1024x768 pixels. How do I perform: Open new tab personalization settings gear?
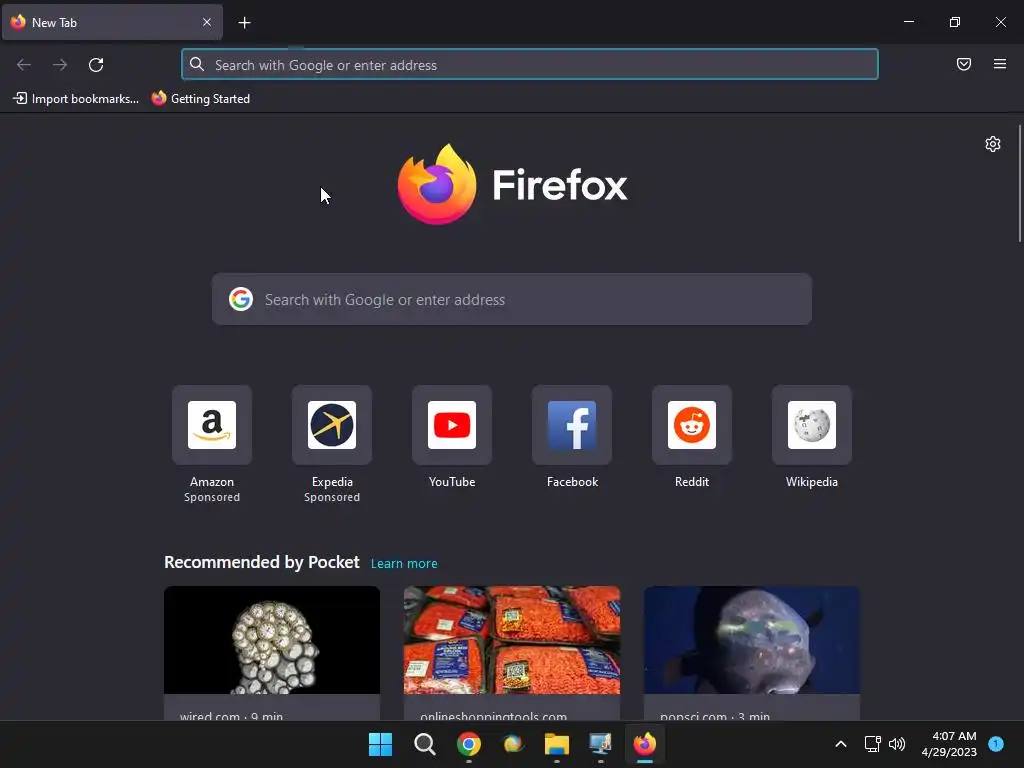coord(993,144)
